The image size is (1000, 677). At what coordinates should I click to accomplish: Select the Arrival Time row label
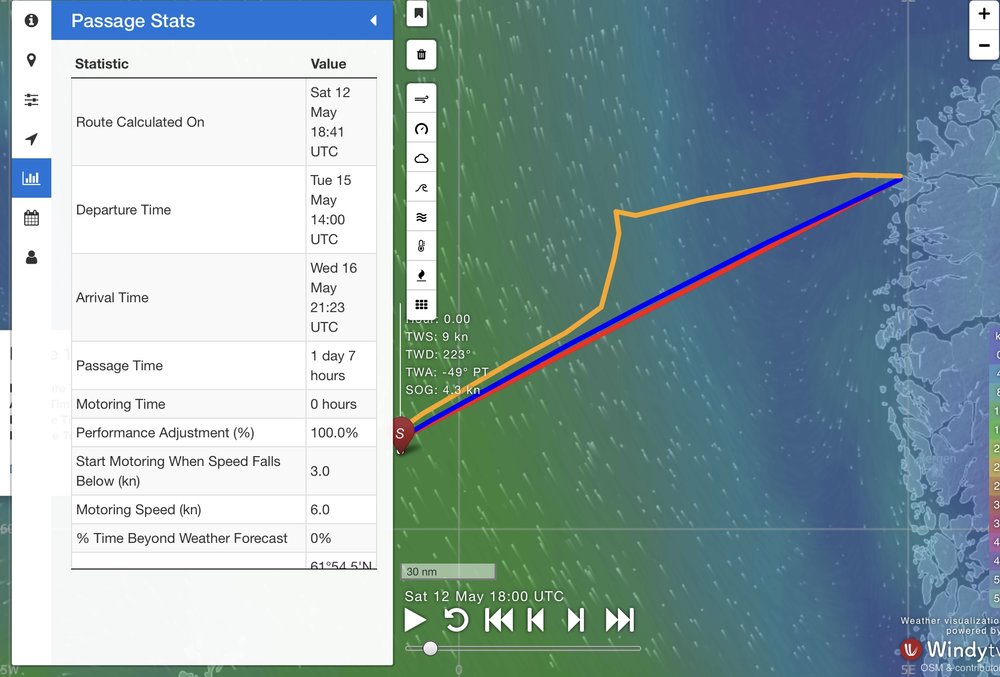(112, 297)
